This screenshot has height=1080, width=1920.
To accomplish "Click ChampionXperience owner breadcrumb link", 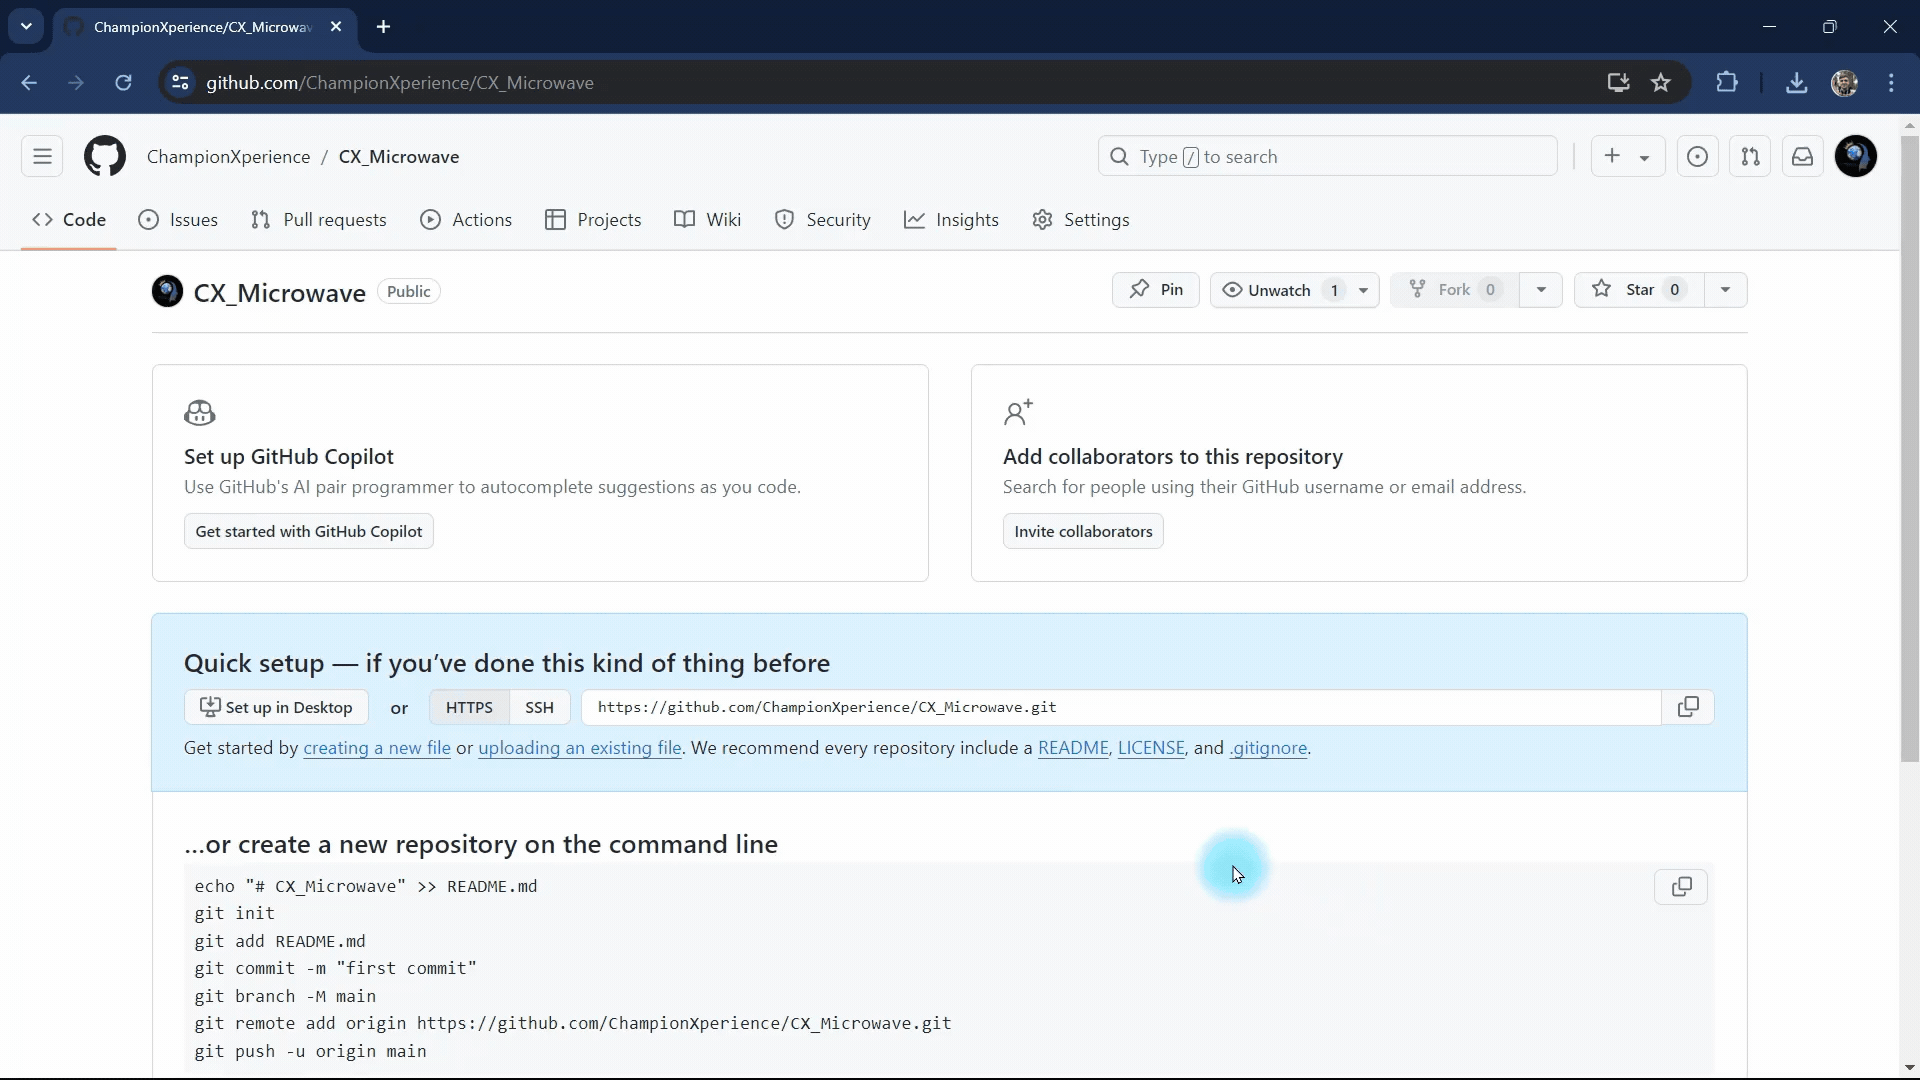I will [x=228, y=157].
